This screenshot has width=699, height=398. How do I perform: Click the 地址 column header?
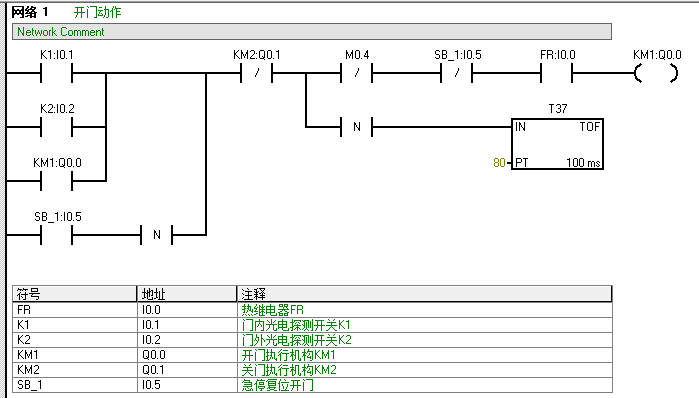point(187,294)
